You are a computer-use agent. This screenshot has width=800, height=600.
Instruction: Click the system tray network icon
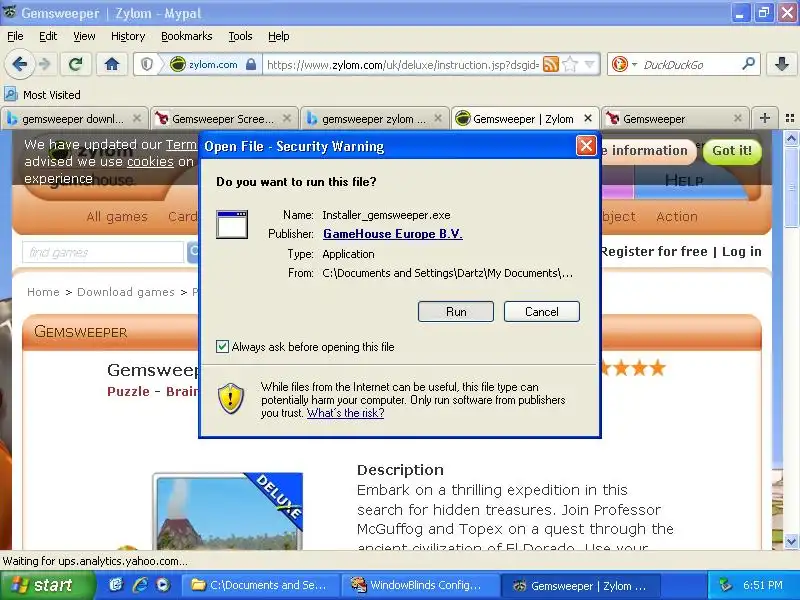tap(725, 585)
